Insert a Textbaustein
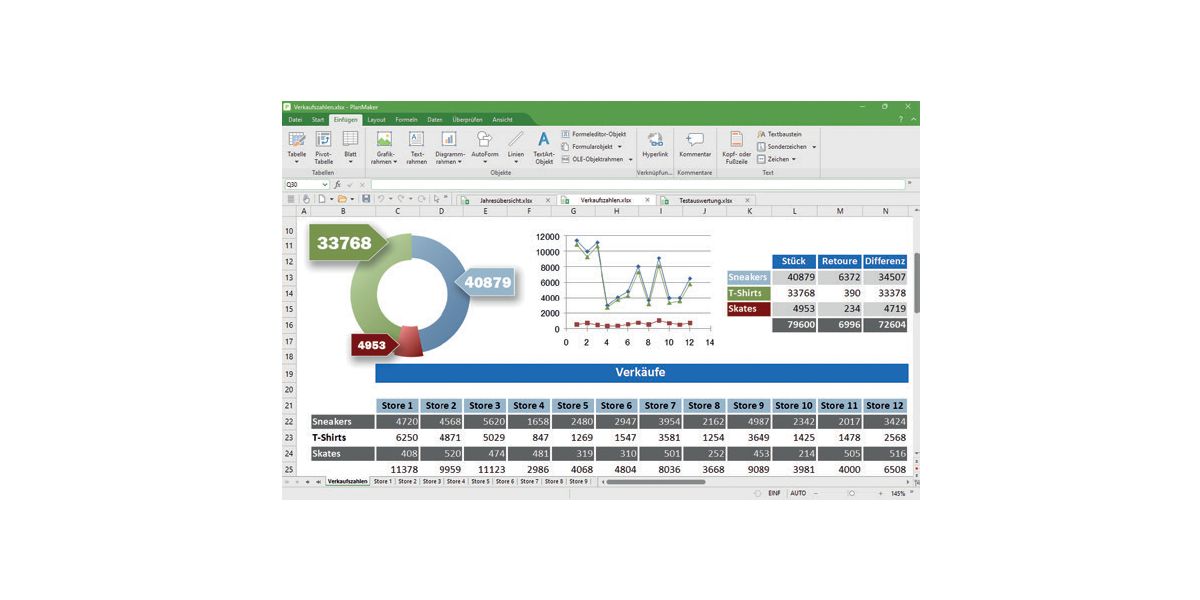The image size is (1200, 600). tap(784, 134)
